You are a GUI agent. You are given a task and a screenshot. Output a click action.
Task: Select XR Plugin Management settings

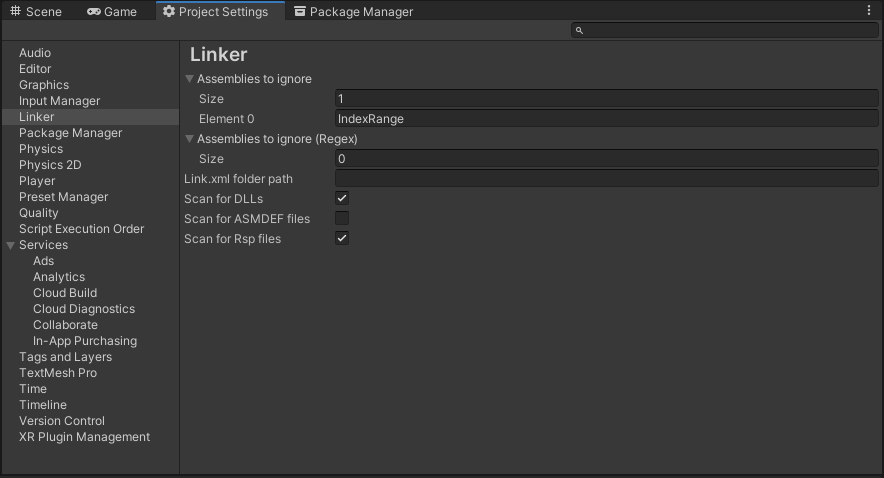pos(85,437)
